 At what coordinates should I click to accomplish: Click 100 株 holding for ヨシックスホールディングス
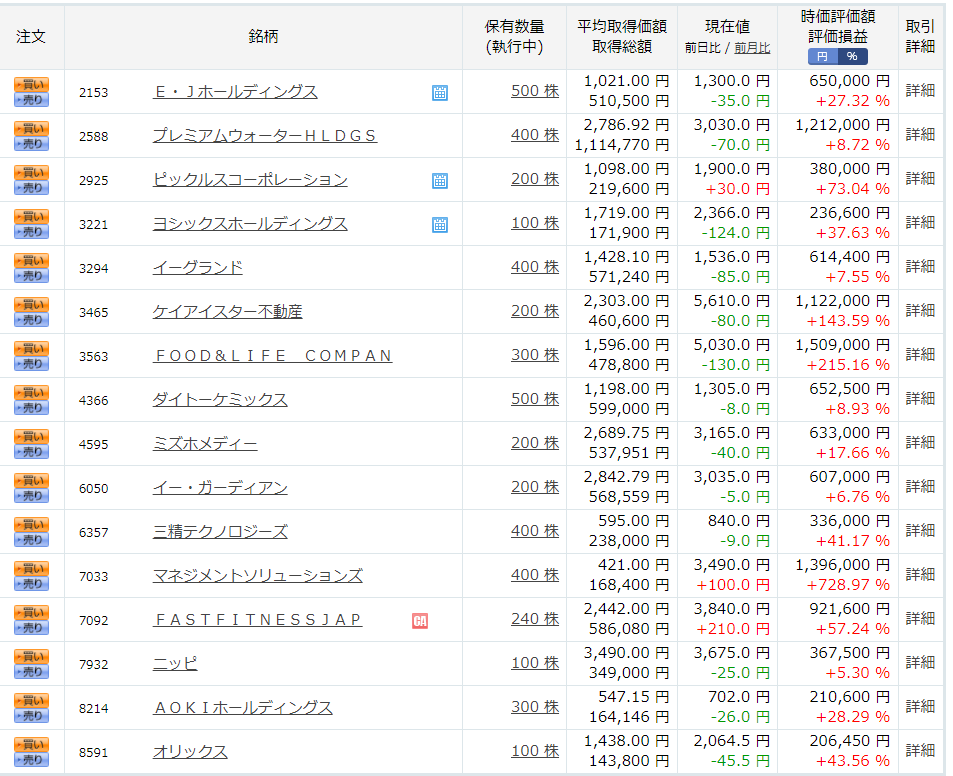point(535,223)
